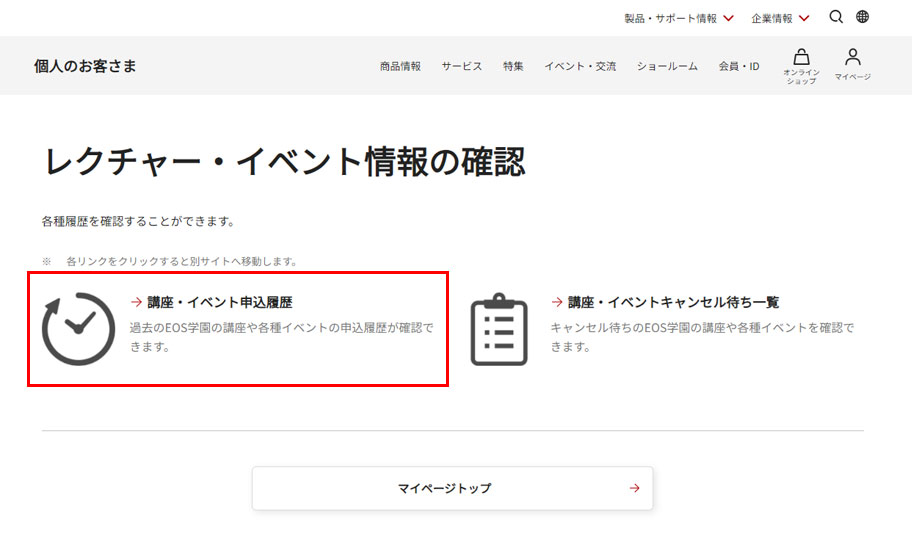The height and width of the screenshot is (552, 912).
Task: Open the サービス menu item
Action: (462, 67)
